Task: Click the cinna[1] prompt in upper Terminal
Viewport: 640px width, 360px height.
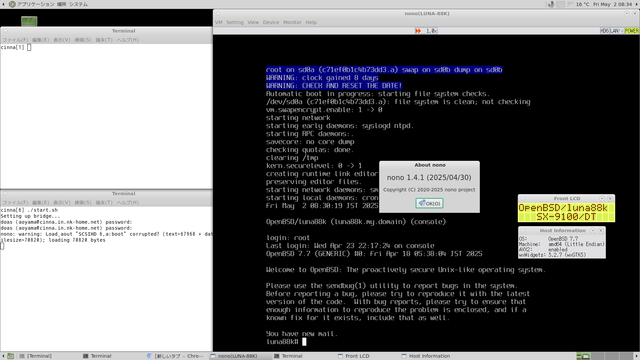Action: [12, 47]
